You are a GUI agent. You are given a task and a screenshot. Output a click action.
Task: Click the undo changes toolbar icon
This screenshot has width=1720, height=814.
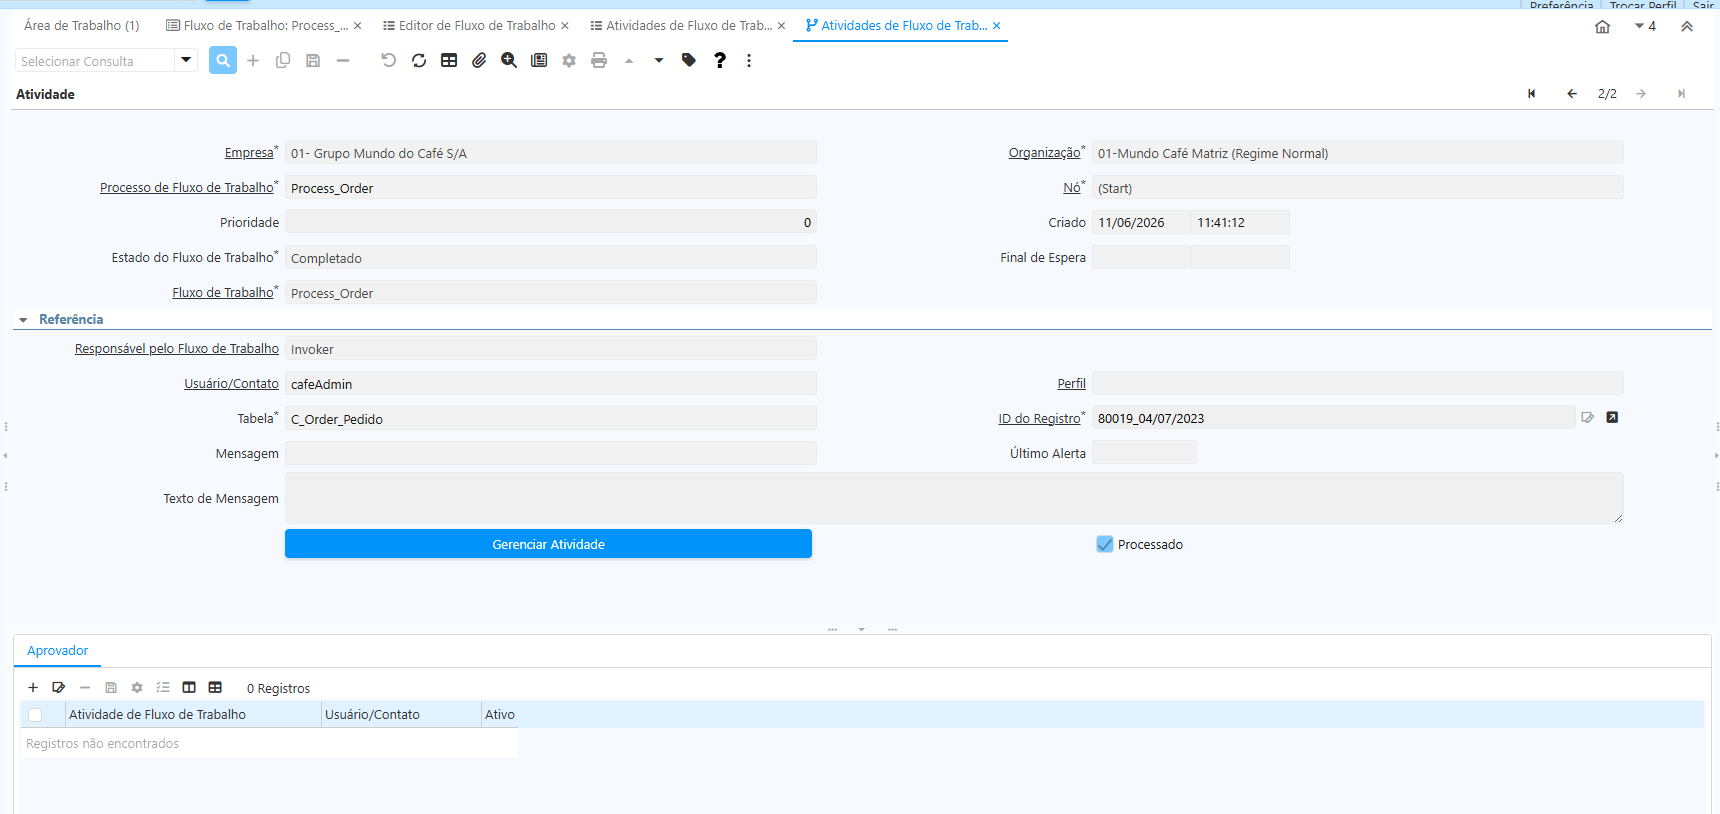pos(388,61)
